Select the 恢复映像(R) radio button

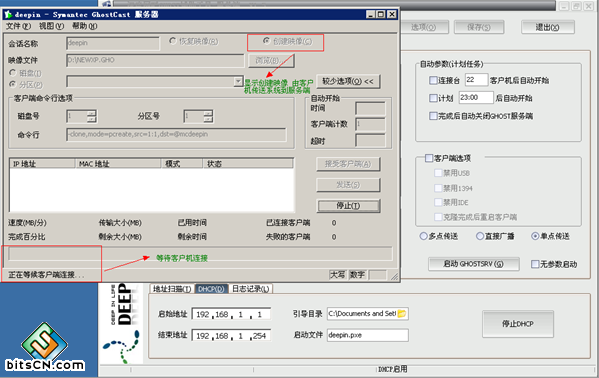click(x=173, y=41)
